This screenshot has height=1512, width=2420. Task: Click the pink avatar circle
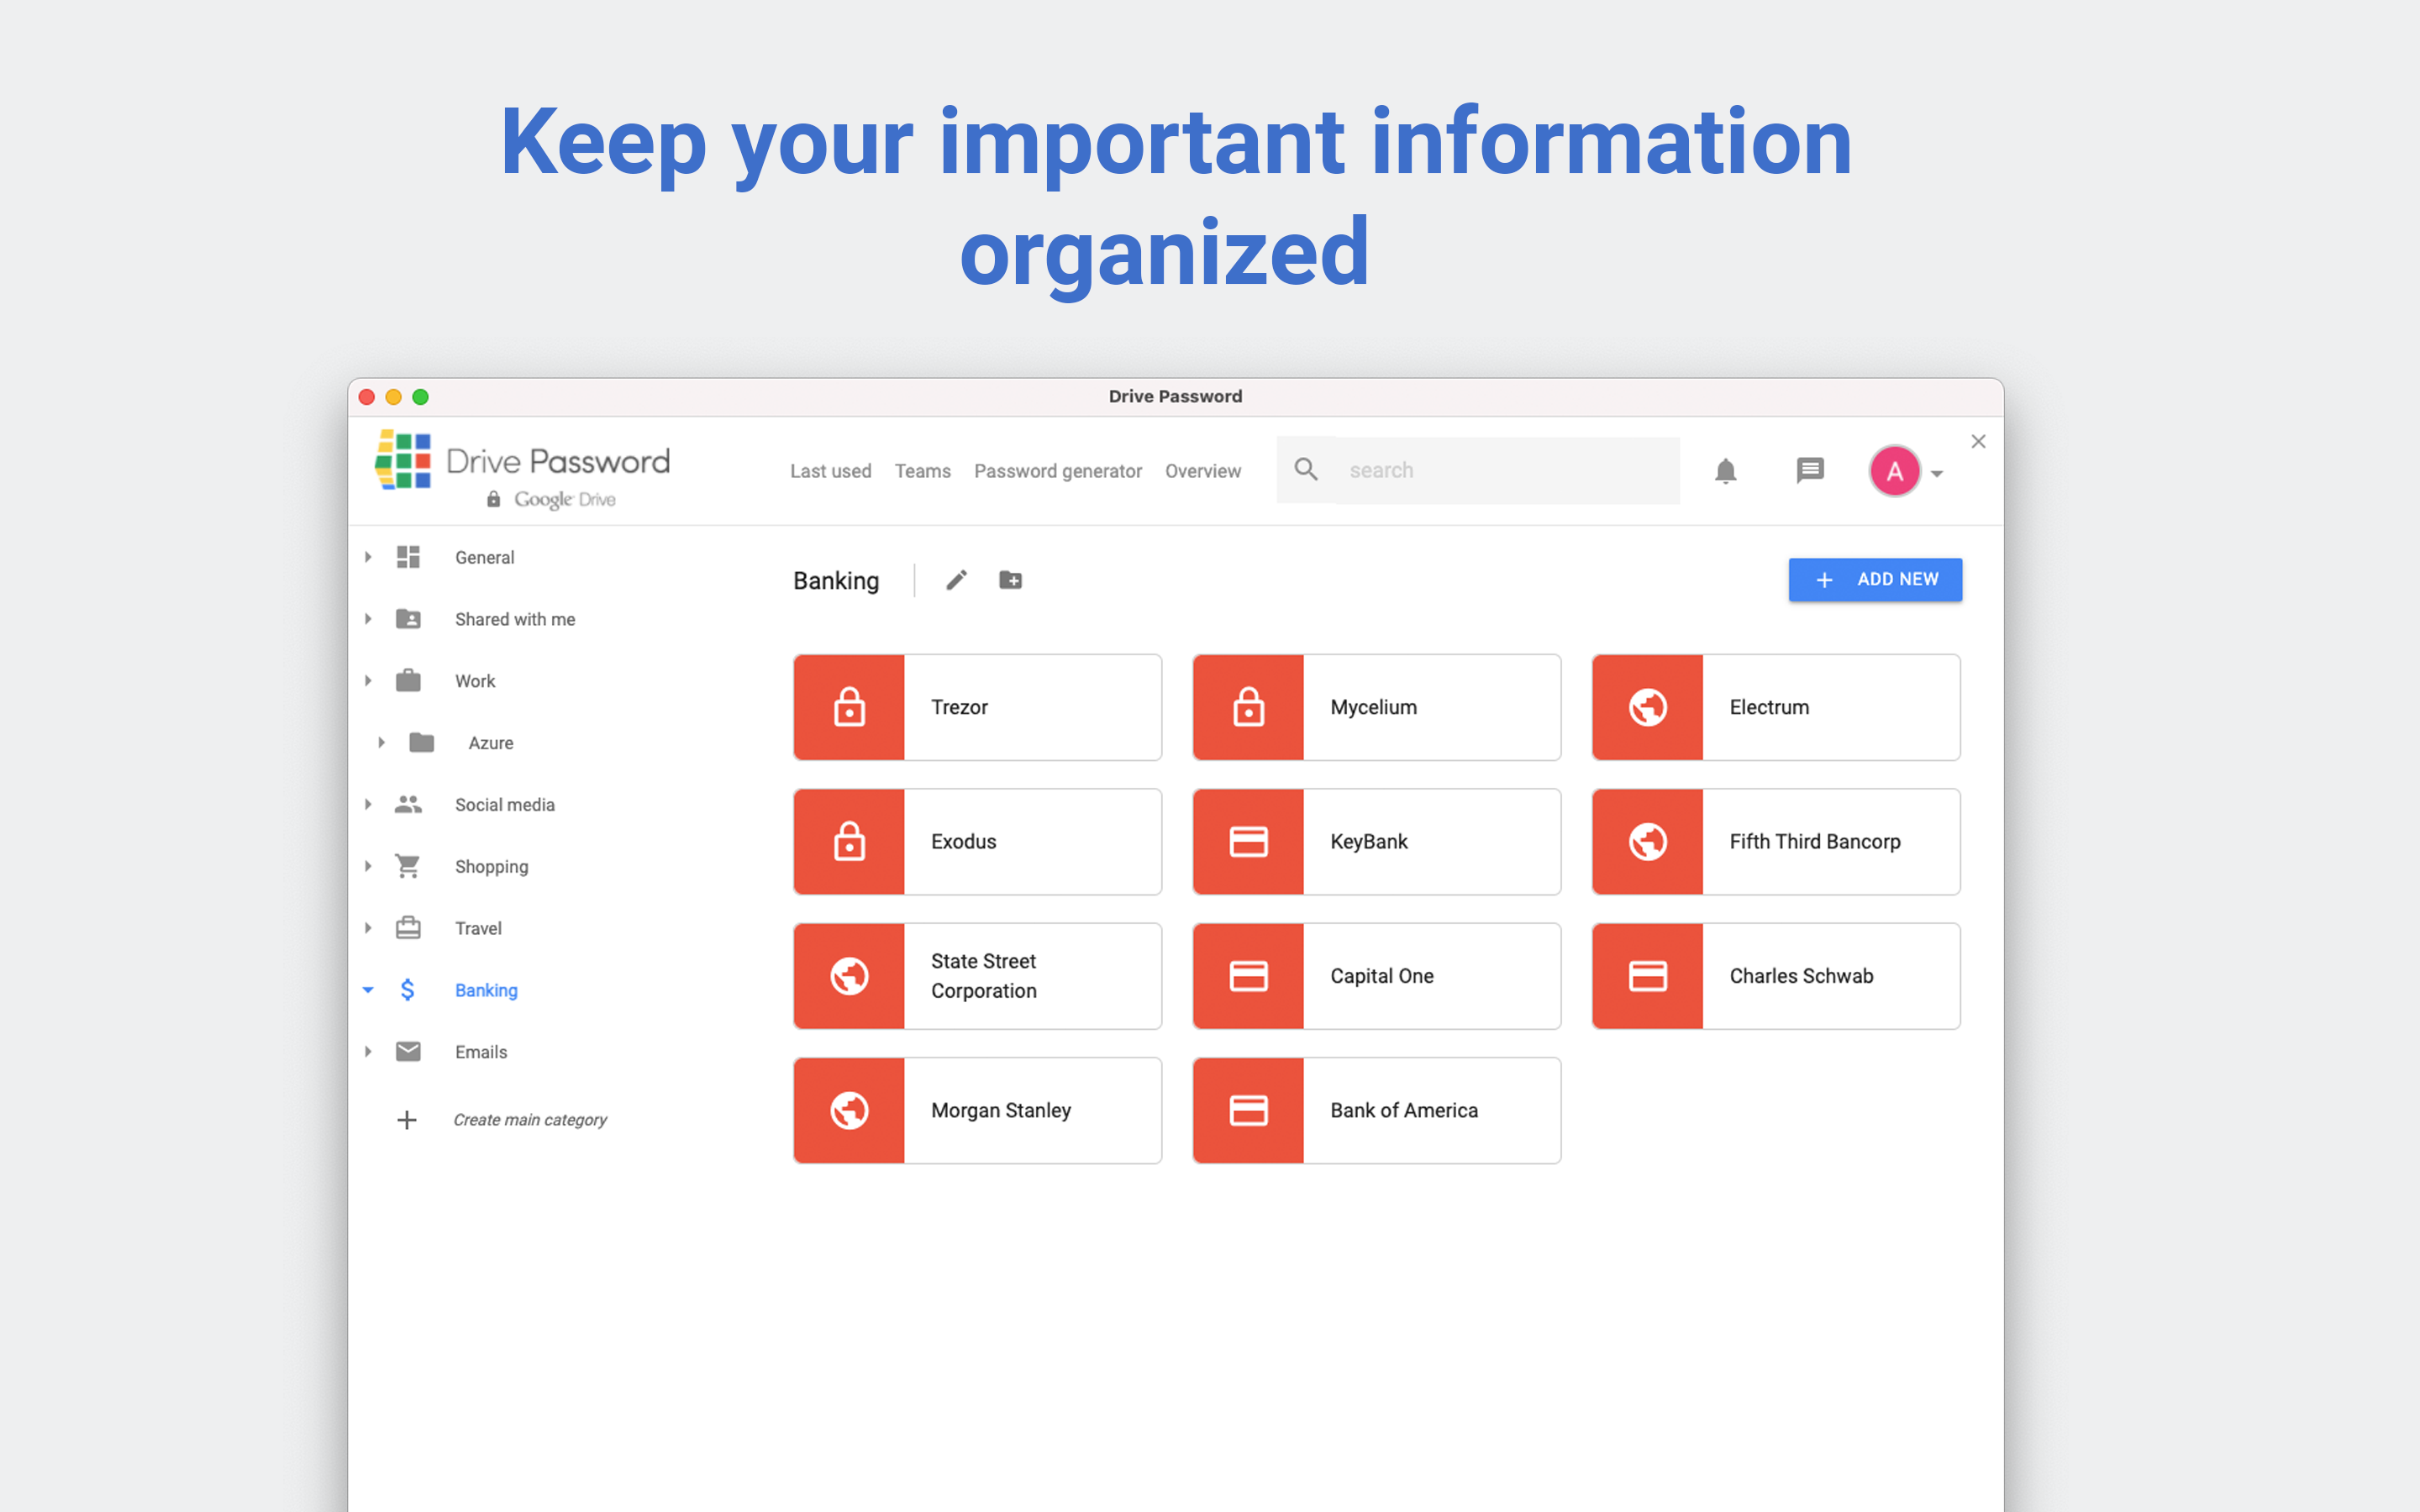click(1894, 470)
